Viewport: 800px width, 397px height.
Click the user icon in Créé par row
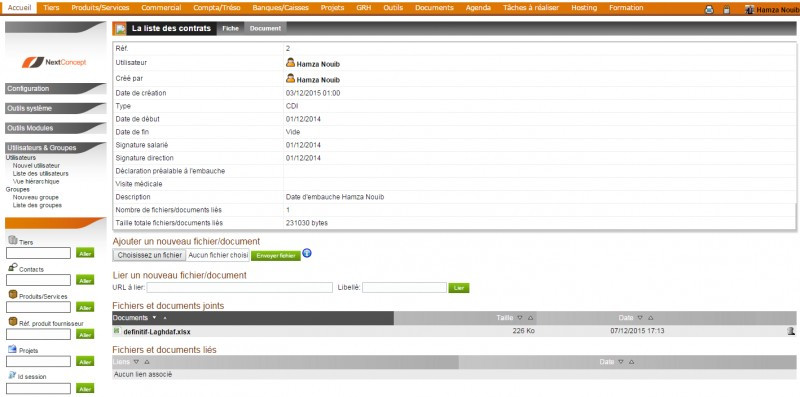coord(290,79)
